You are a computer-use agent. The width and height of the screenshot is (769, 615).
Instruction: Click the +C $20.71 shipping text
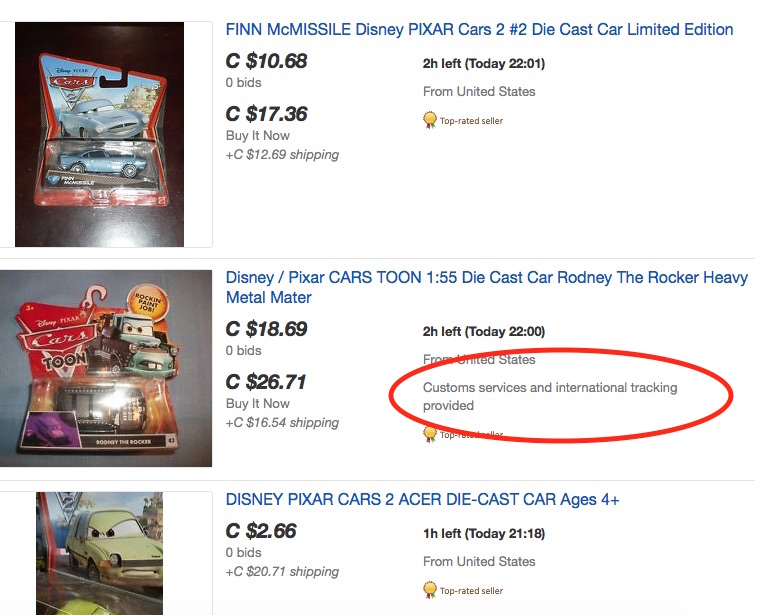tap(282, 572)
